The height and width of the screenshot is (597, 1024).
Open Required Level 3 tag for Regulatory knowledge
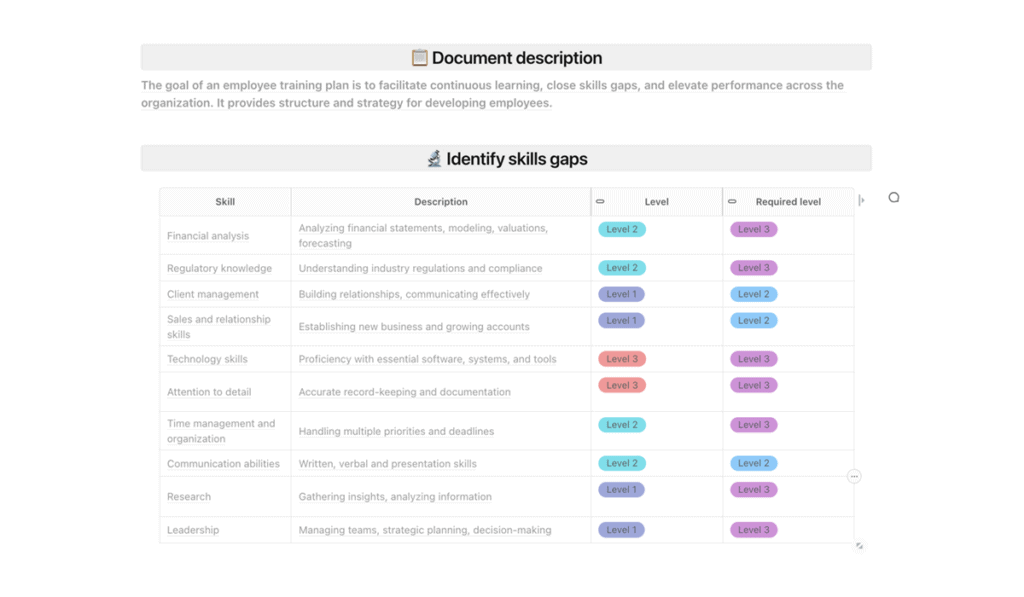pyautogui.click(x=754, y=268)
